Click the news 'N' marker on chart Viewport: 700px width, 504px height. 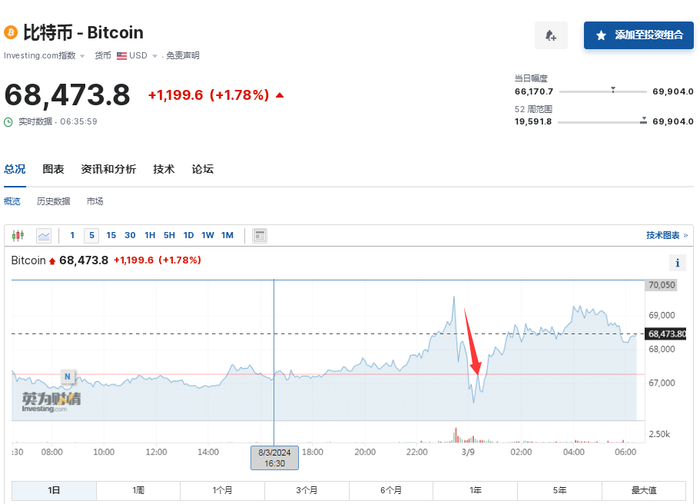[67, 377]
